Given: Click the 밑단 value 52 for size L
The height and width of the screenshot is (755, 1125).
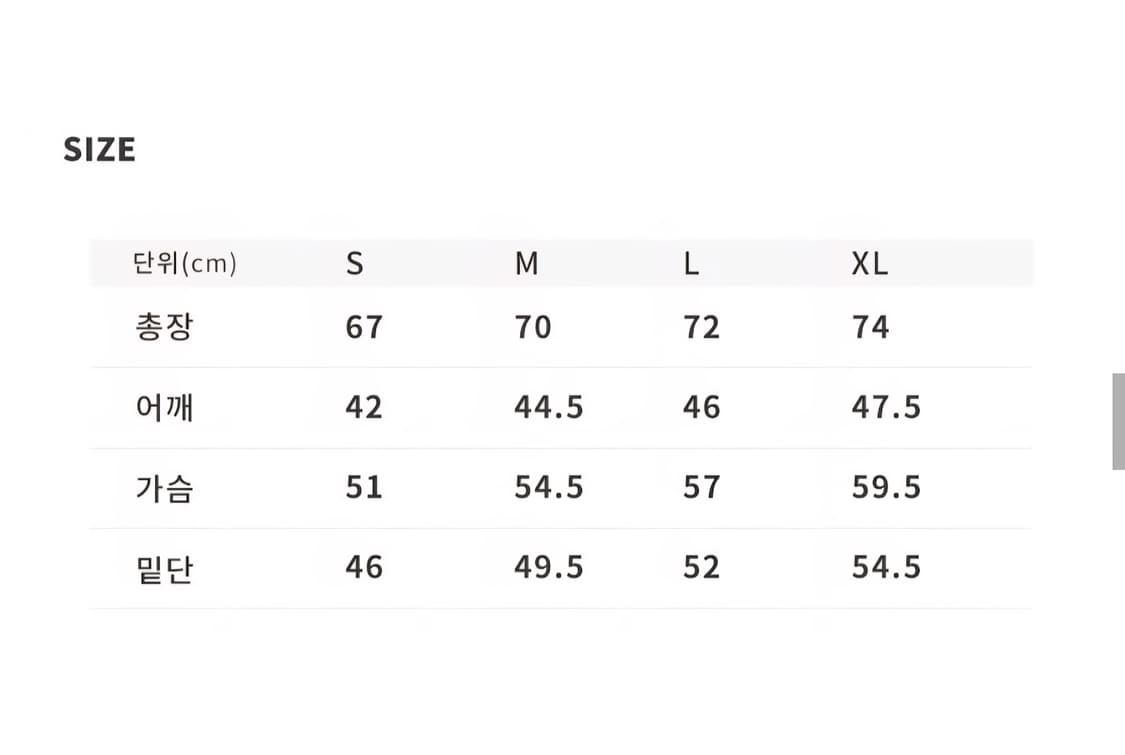Looking at the screenshot, I should [701, 567].
